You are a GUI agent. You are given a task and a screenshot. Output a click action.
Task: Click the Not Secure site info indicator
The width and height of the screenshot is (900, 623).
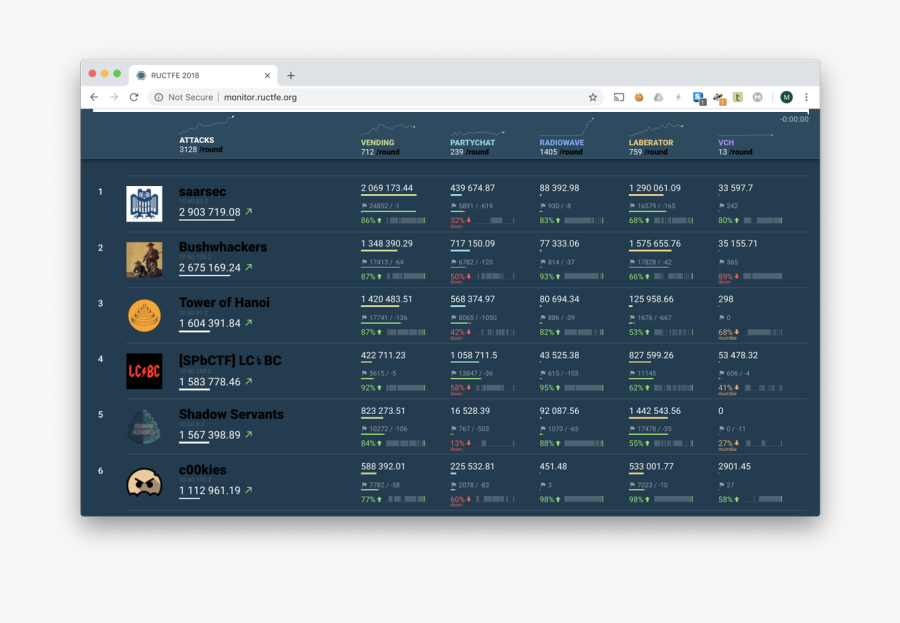(184, 97)
